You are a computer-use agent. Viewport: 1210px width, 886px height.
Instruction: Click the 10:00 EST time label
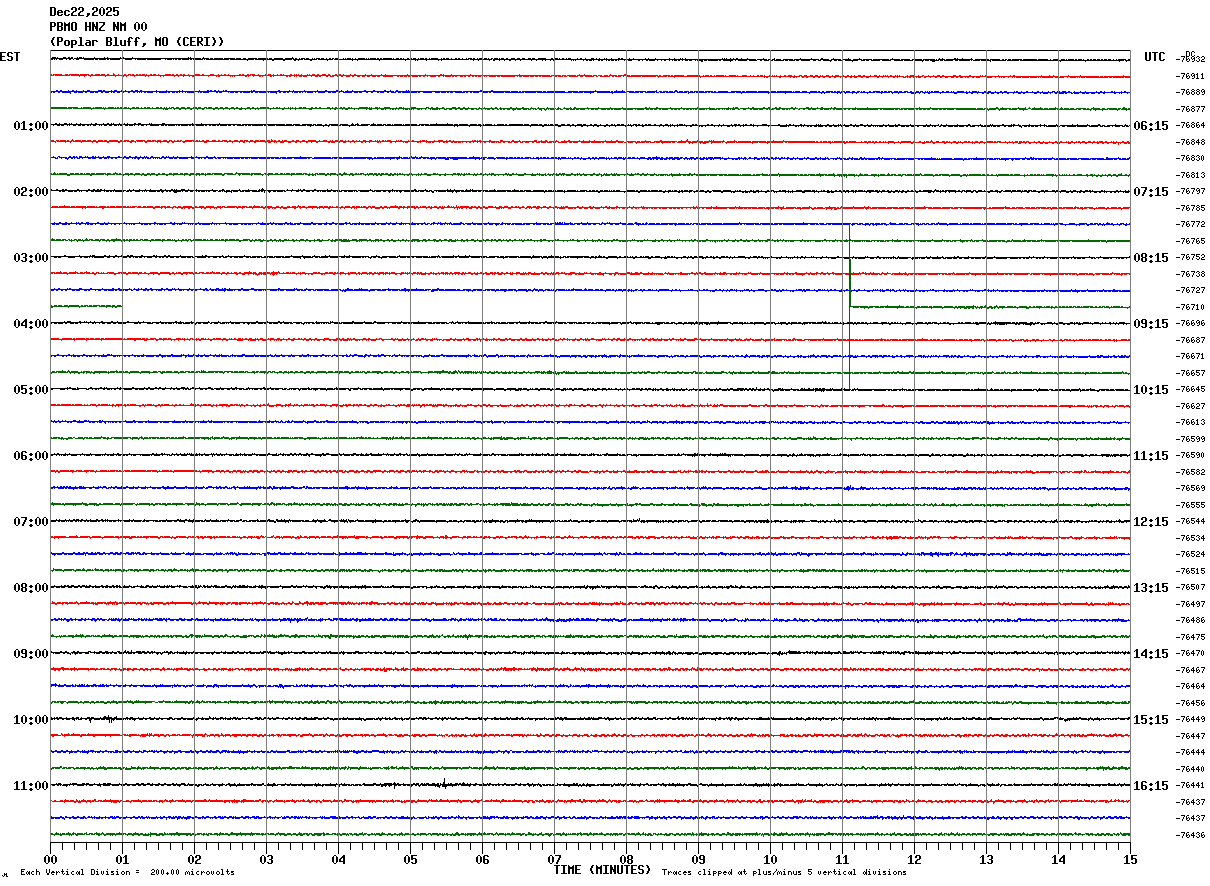click(31, 720)
